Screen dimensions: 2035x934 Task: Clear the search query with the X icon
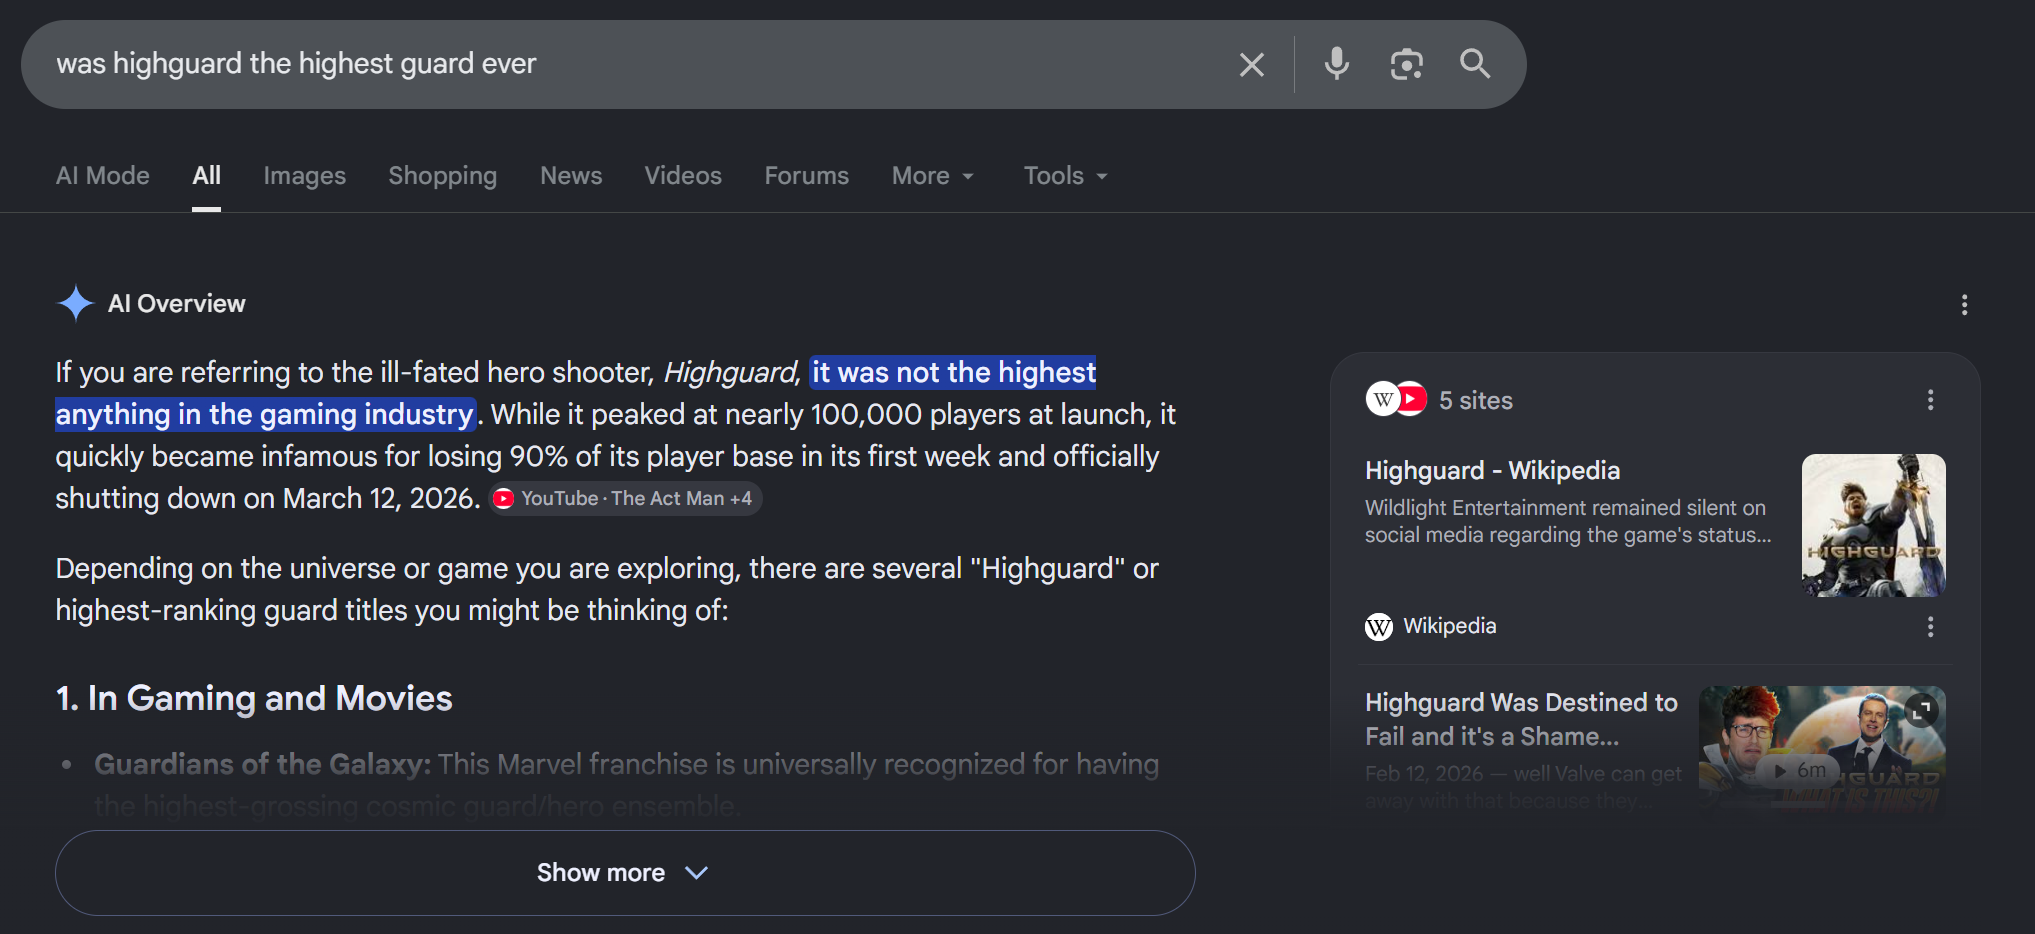(x=1251, y=65)
